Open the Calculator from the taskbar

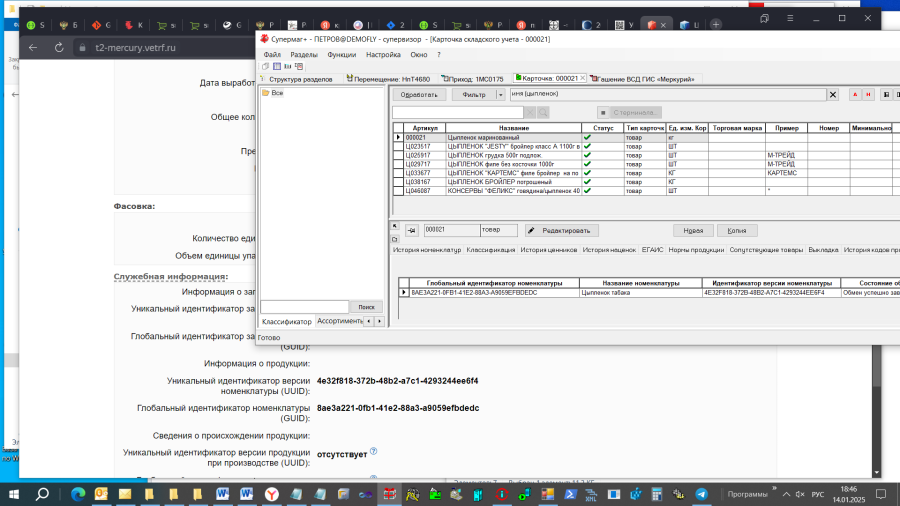click(657, 494)
